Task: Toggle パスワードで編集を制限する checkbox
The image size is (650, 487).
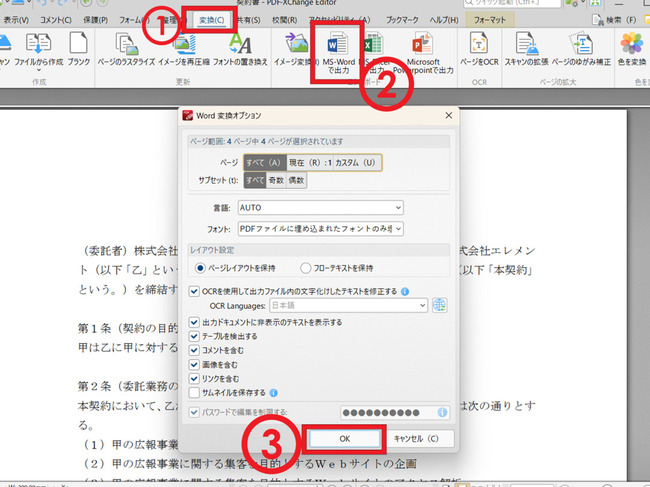Action: (194, 412)
